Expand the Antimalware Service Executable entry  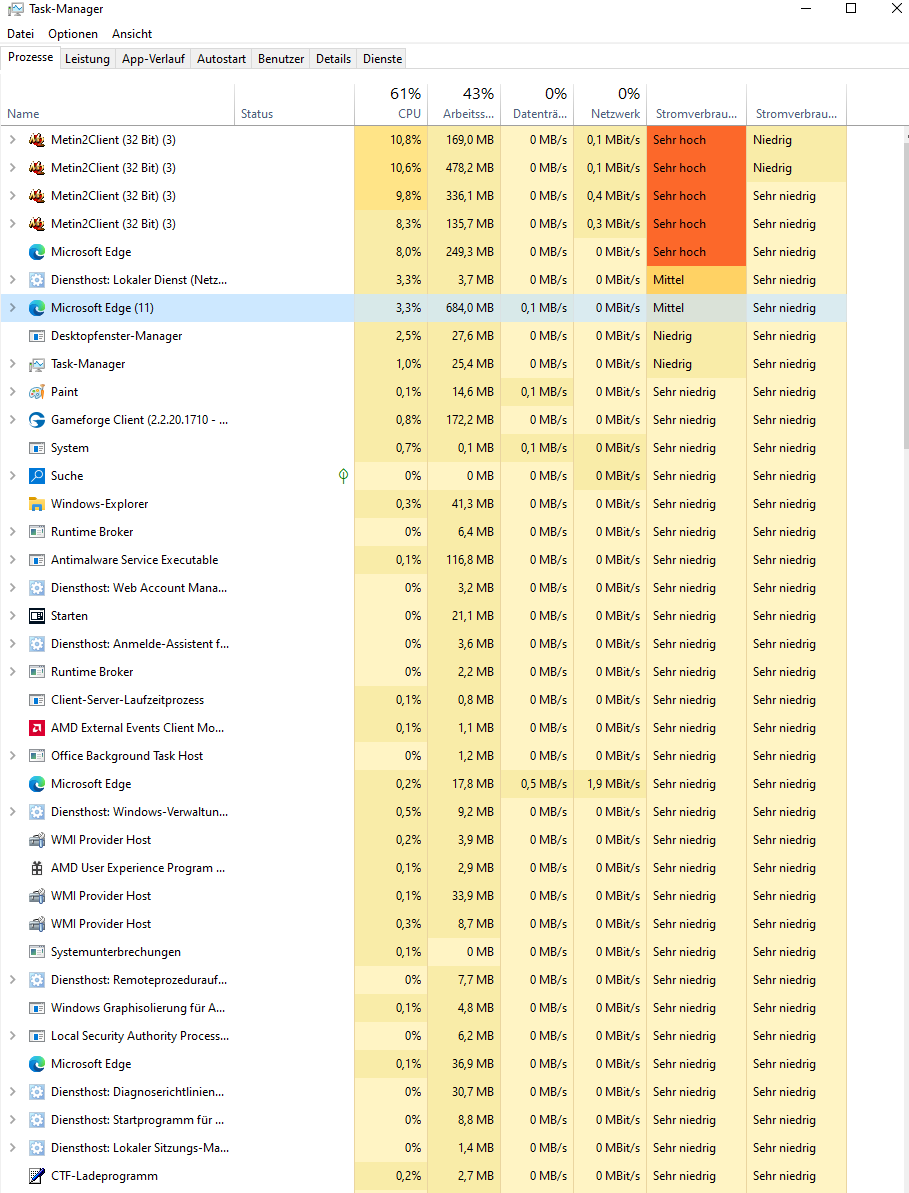point(12,560)
